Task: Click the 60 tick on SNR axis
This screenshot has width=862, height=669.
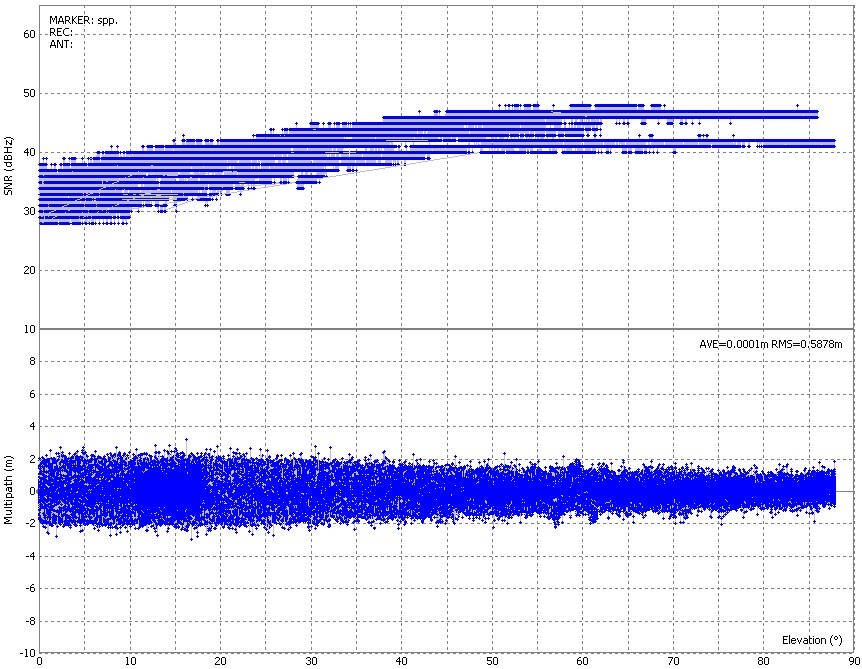Action: 30,34
